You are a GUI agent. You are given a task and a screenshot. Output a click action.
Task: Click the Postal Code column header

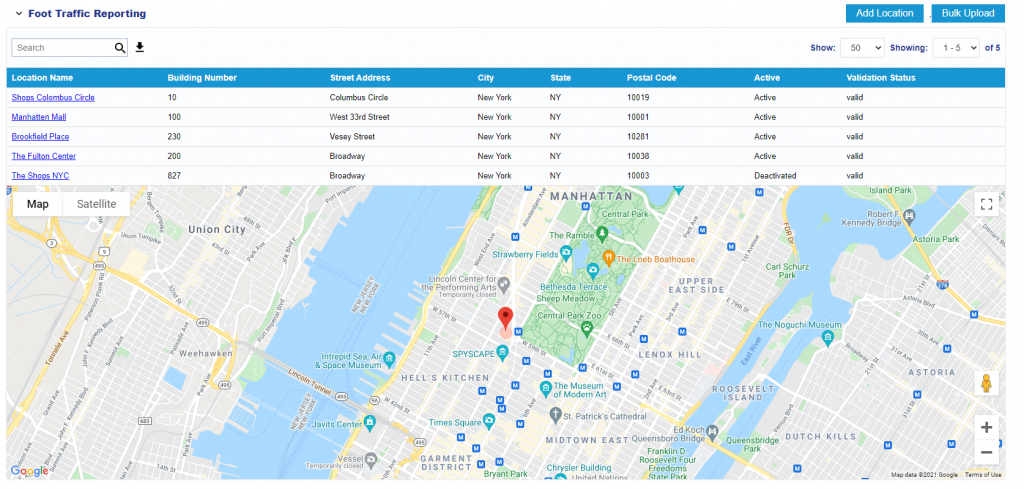tap(651, 78)
